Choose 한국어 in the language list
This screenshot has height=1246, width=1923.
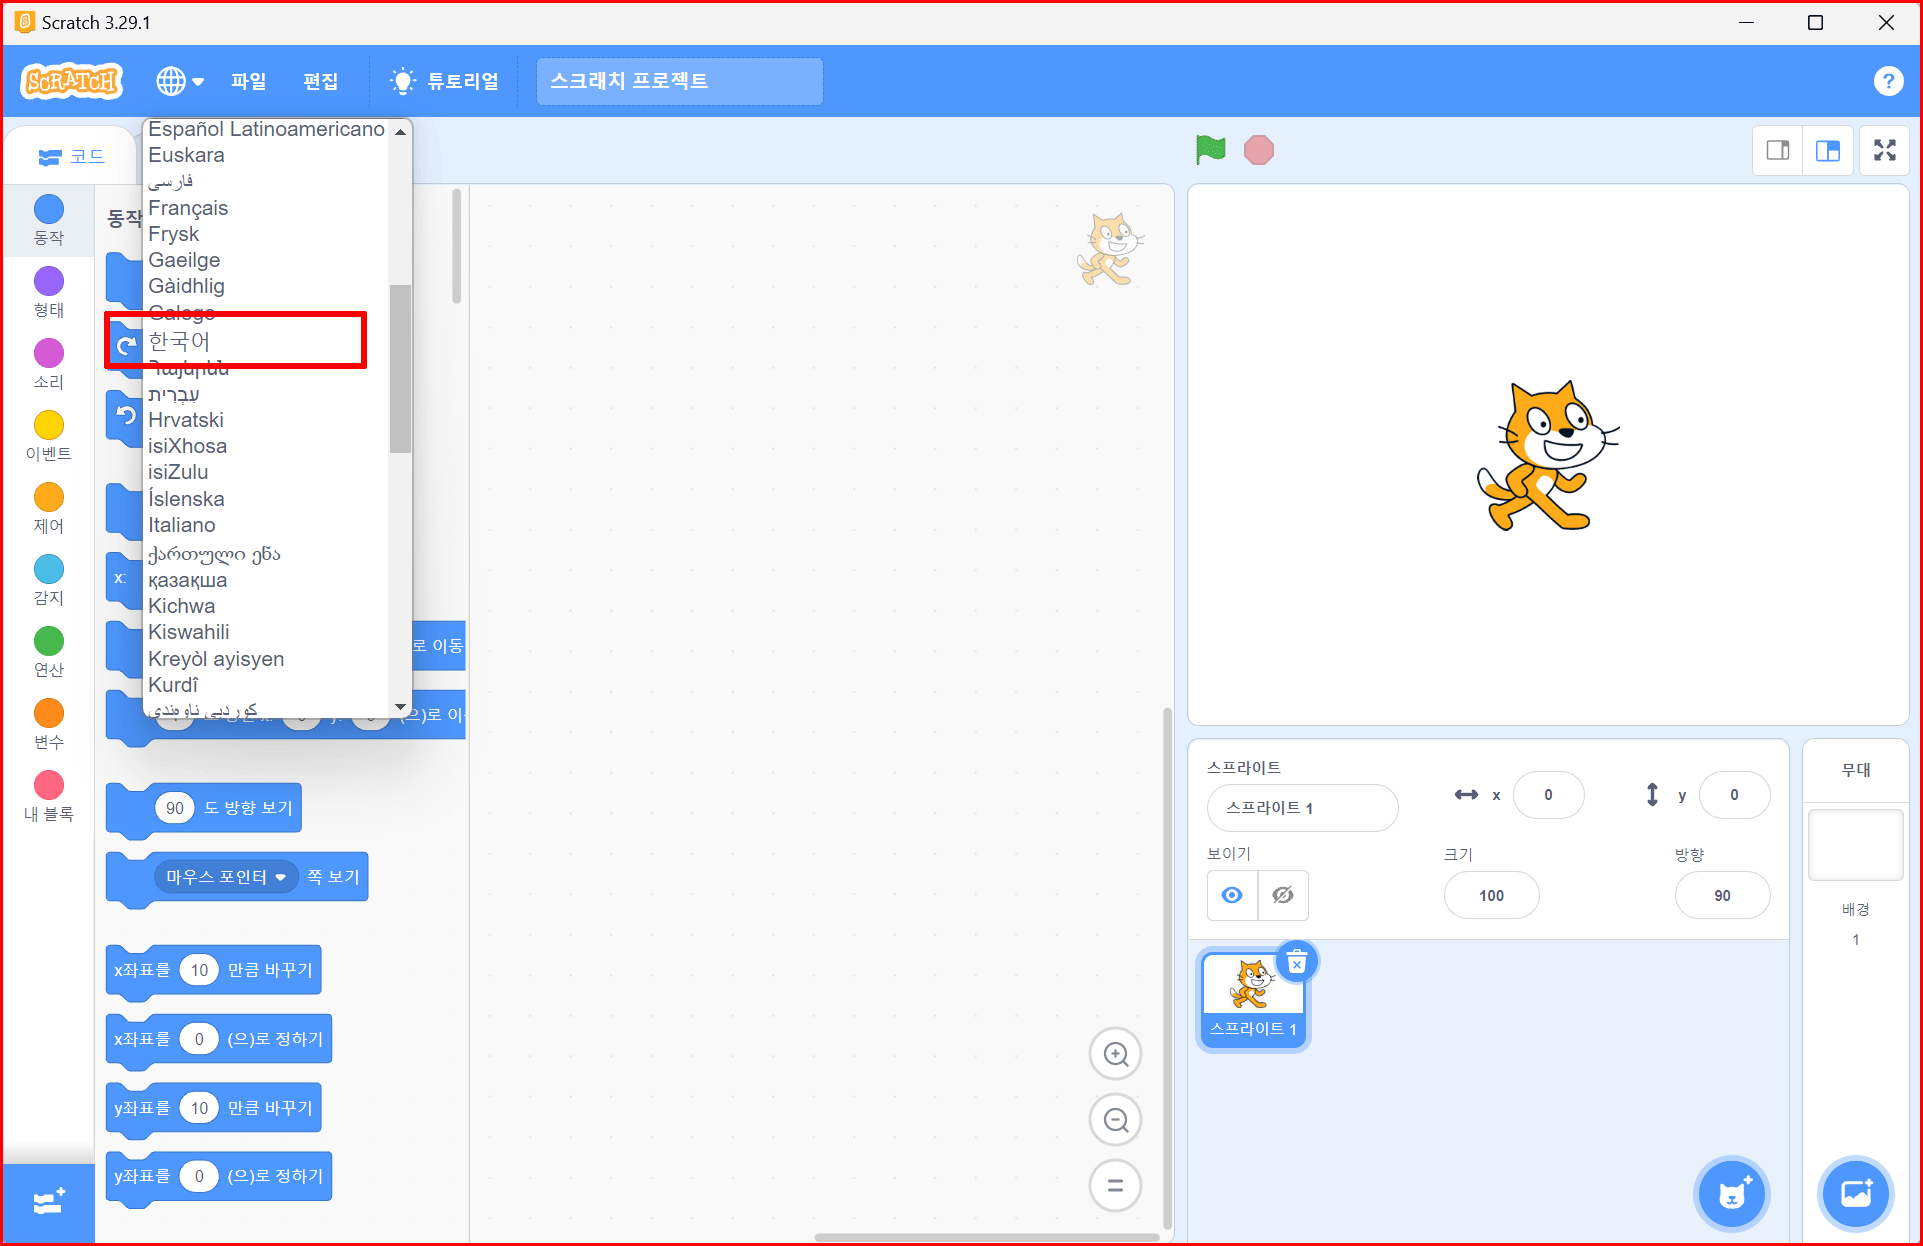(x=179, y=341)
